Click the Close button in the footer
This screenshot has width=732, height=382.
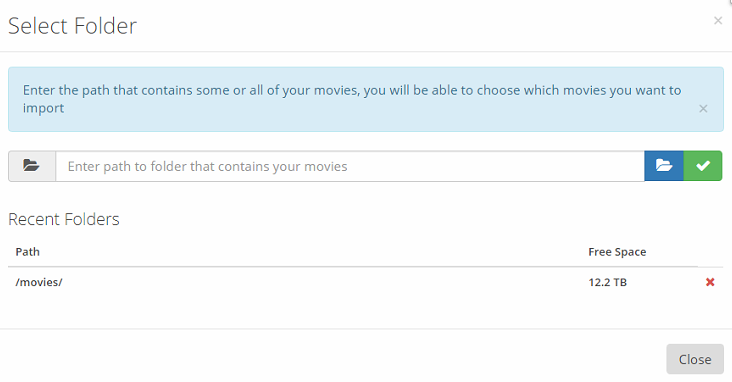695,359
